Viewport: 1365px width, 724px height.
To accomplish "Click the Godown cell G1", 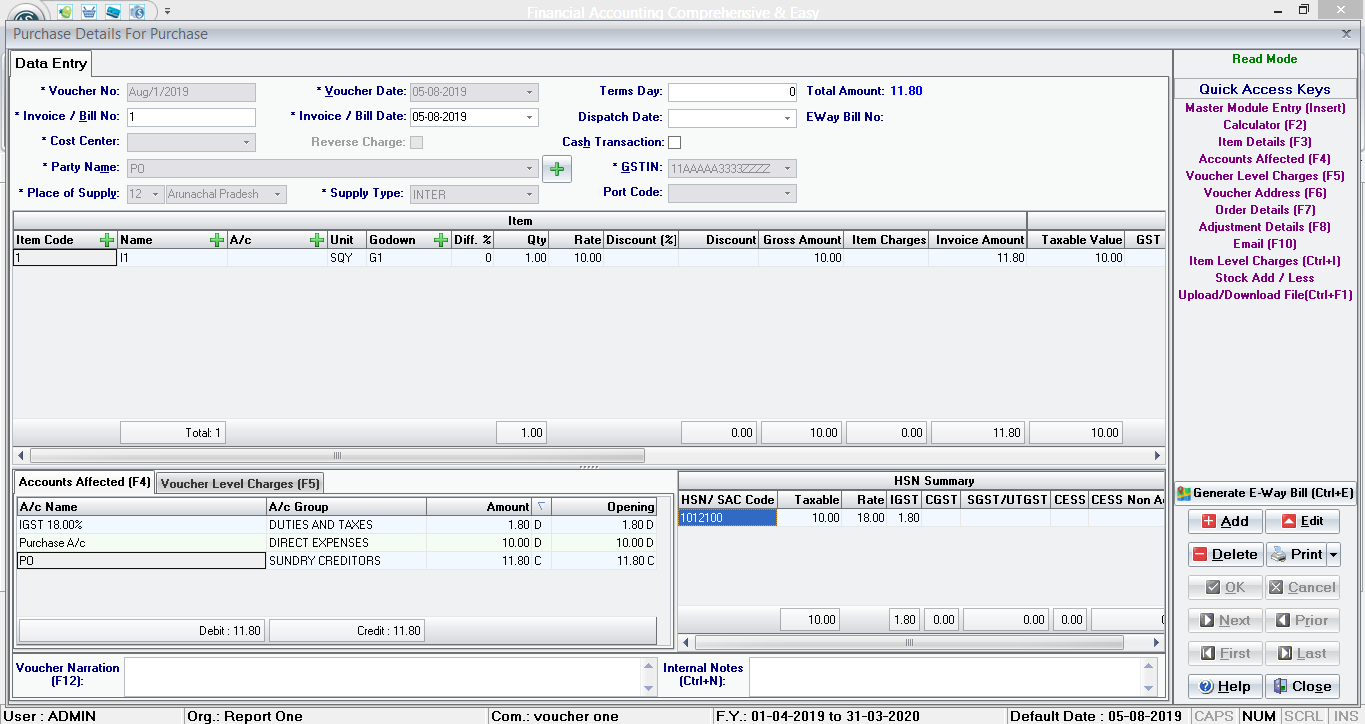I will (x=408, y=258).
